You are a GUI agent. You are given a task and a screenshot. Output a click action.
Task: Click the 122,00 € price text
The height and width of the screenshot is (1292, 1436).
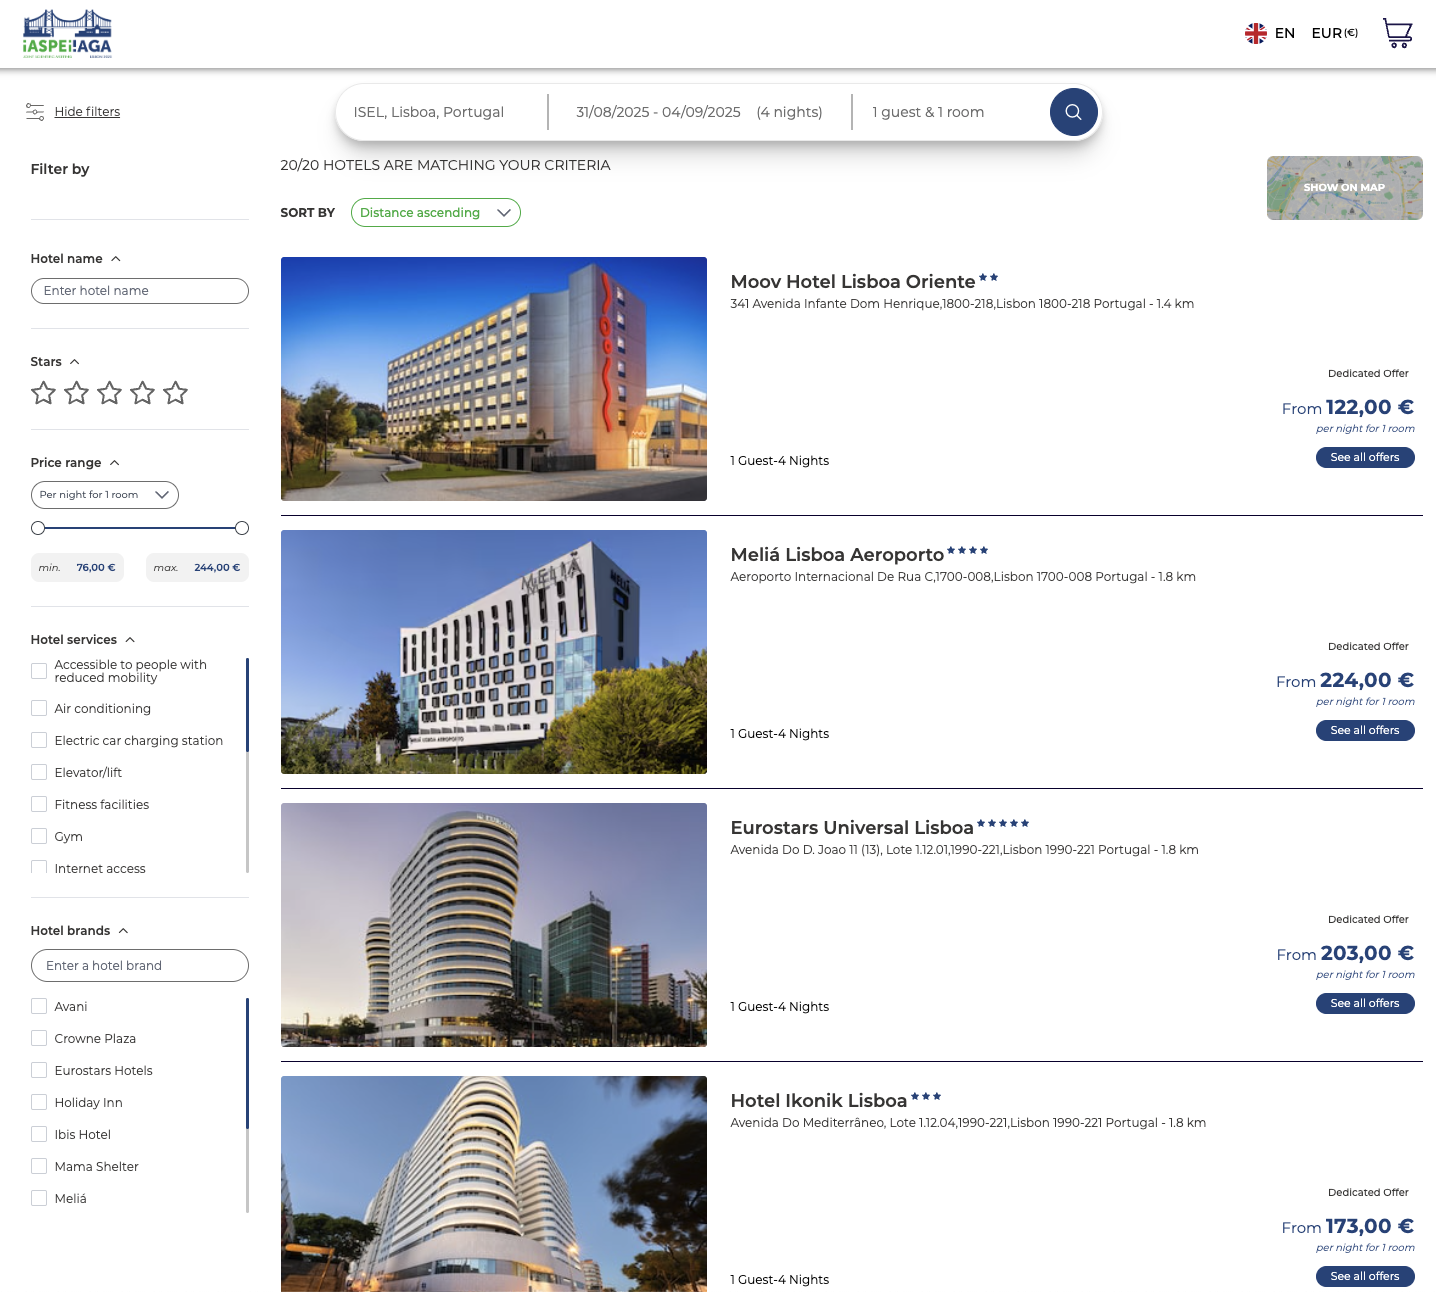[x=1369, y=407]
